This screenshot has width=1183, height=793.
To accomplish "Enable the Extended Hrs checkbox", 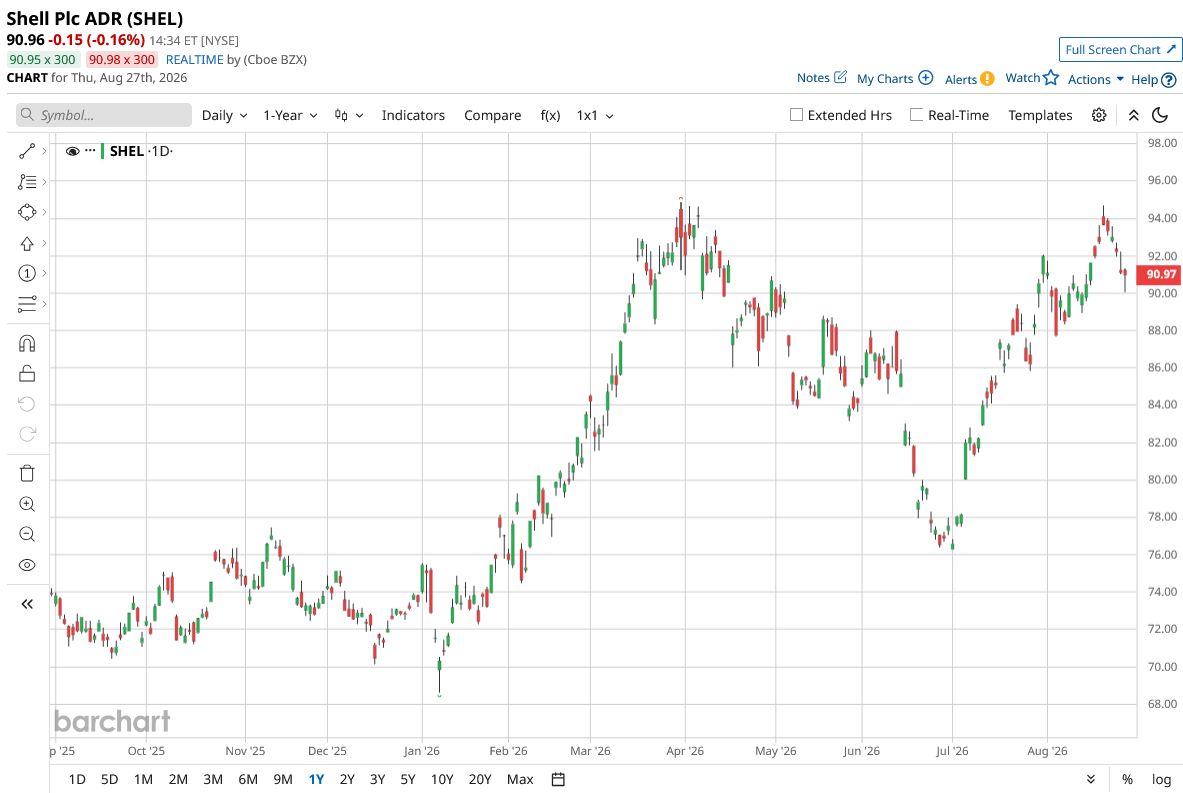I will [796, 115].
